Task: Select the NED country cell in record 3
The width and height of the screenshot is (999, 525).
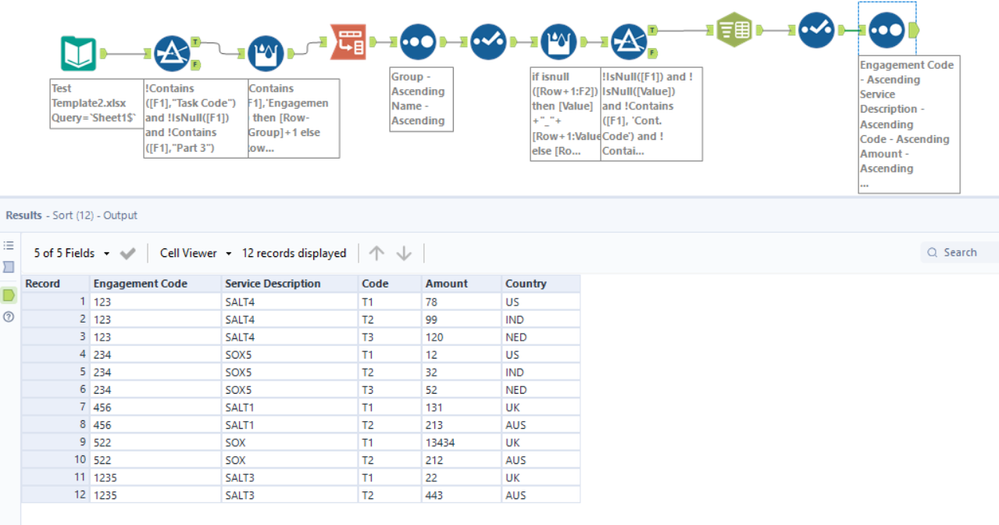Action: pyautogui.click(x=540, y=337)
